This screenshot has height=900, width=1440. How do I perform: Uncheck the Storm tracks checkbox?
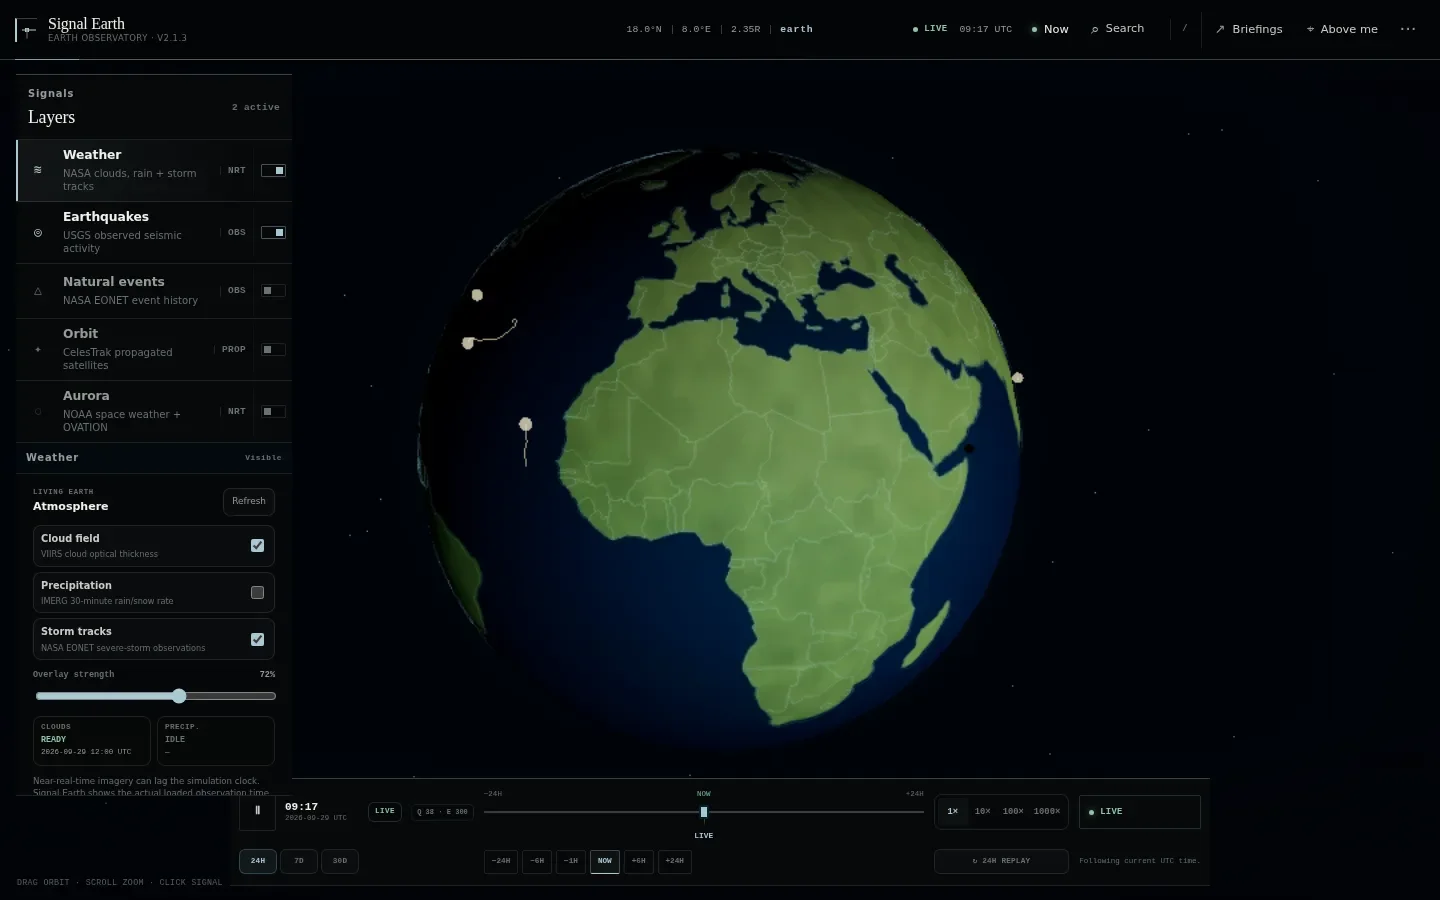(x=257, y=639)
